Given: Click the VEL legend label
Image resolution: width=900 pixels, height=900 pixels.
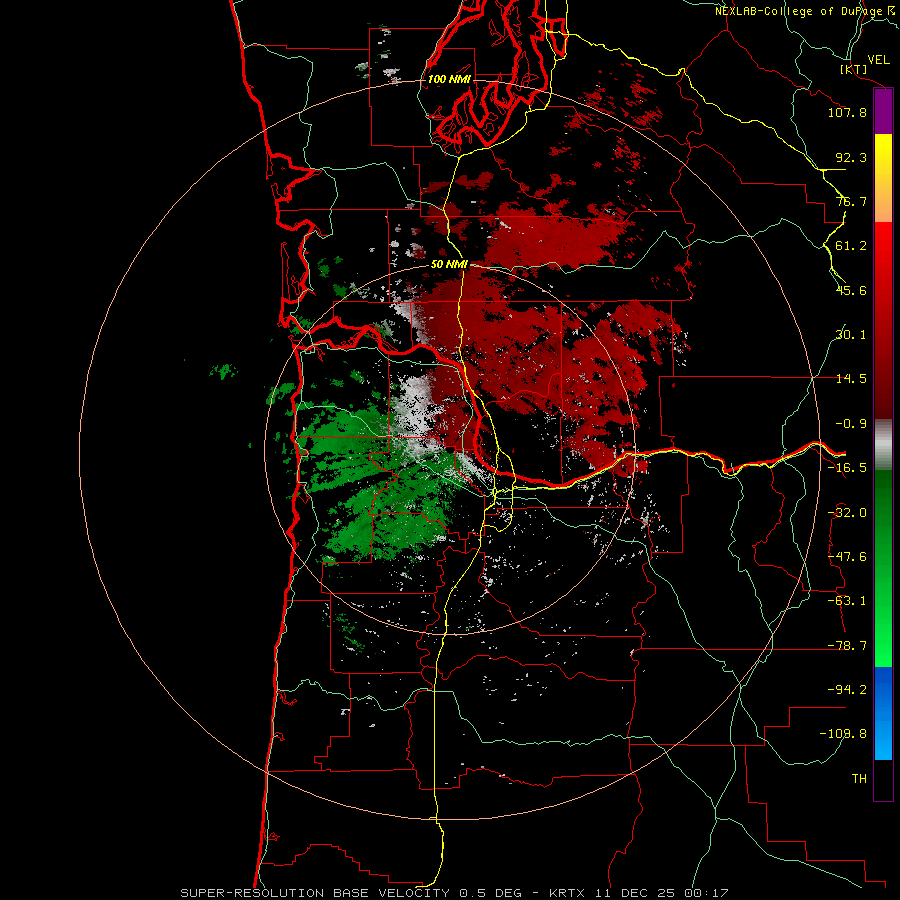Looking at the screenshot, I should tap(878, 60).
